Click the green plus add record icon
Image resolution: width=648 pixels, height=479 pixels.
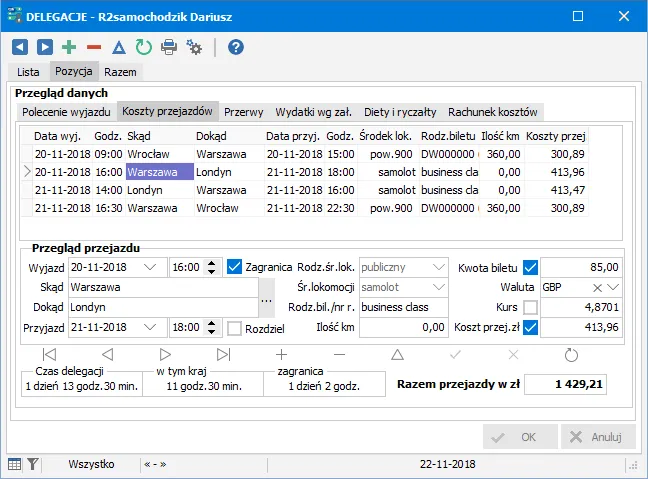tap(70, 47)
